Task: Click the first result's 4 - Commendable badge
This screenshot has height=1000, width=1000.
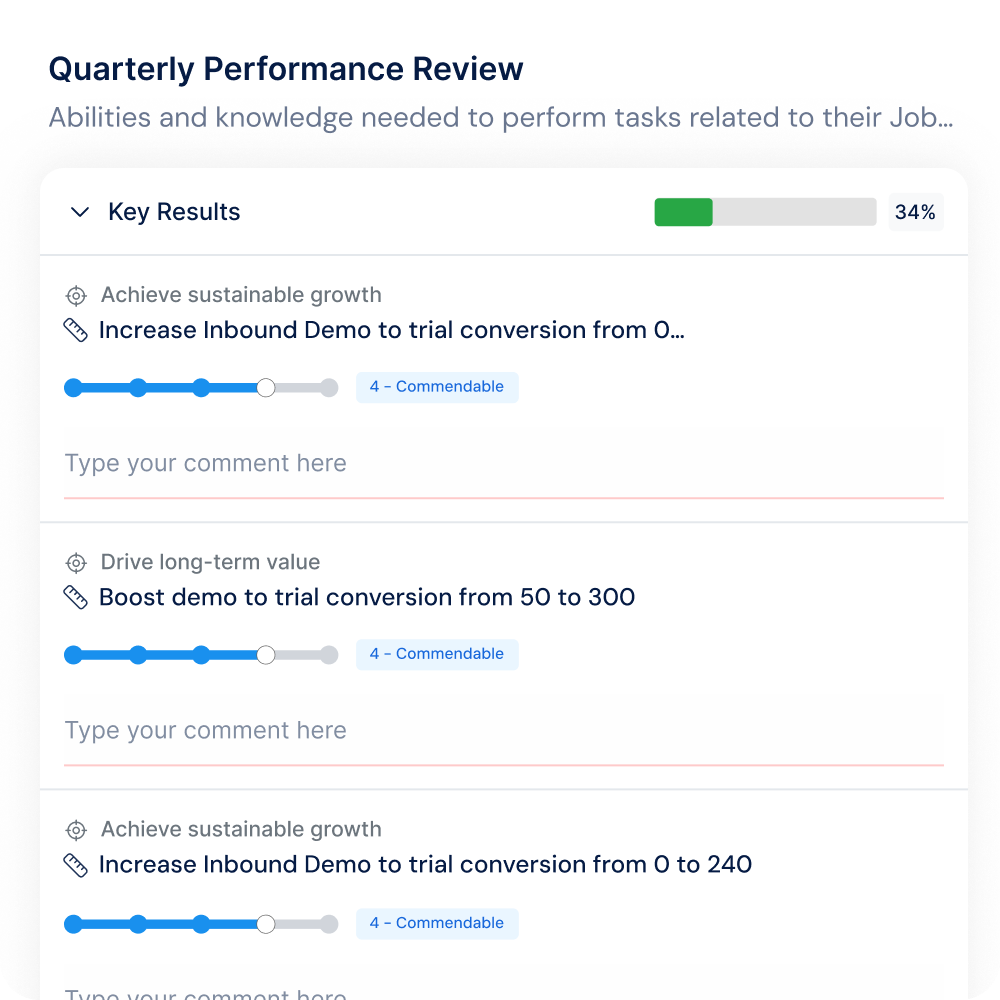Action: click(437, 387)
